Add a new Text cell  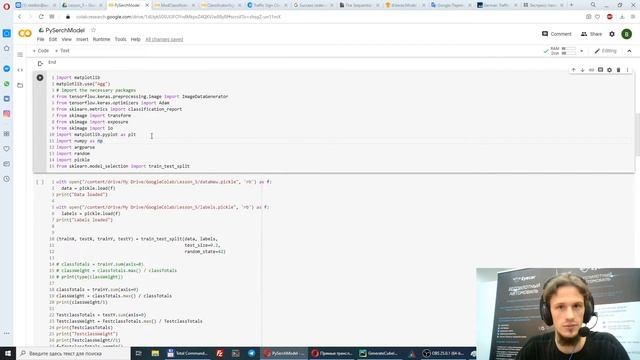coord(62,51)
